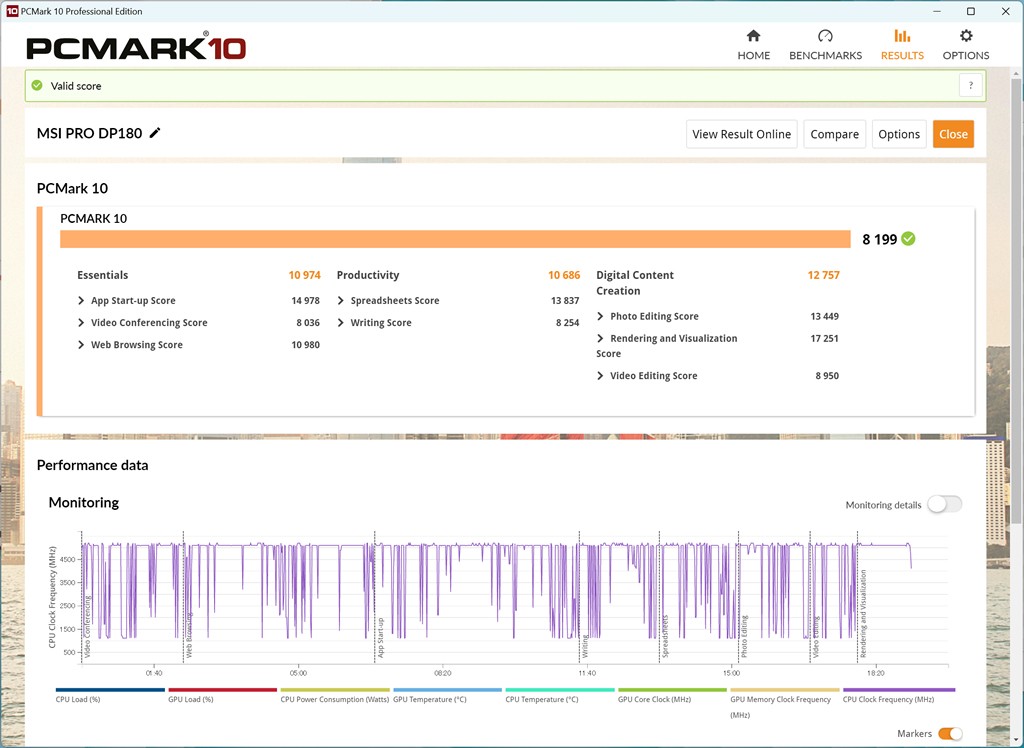
Task: Close the result with the orange Close button
Action: tap(953, 134)
